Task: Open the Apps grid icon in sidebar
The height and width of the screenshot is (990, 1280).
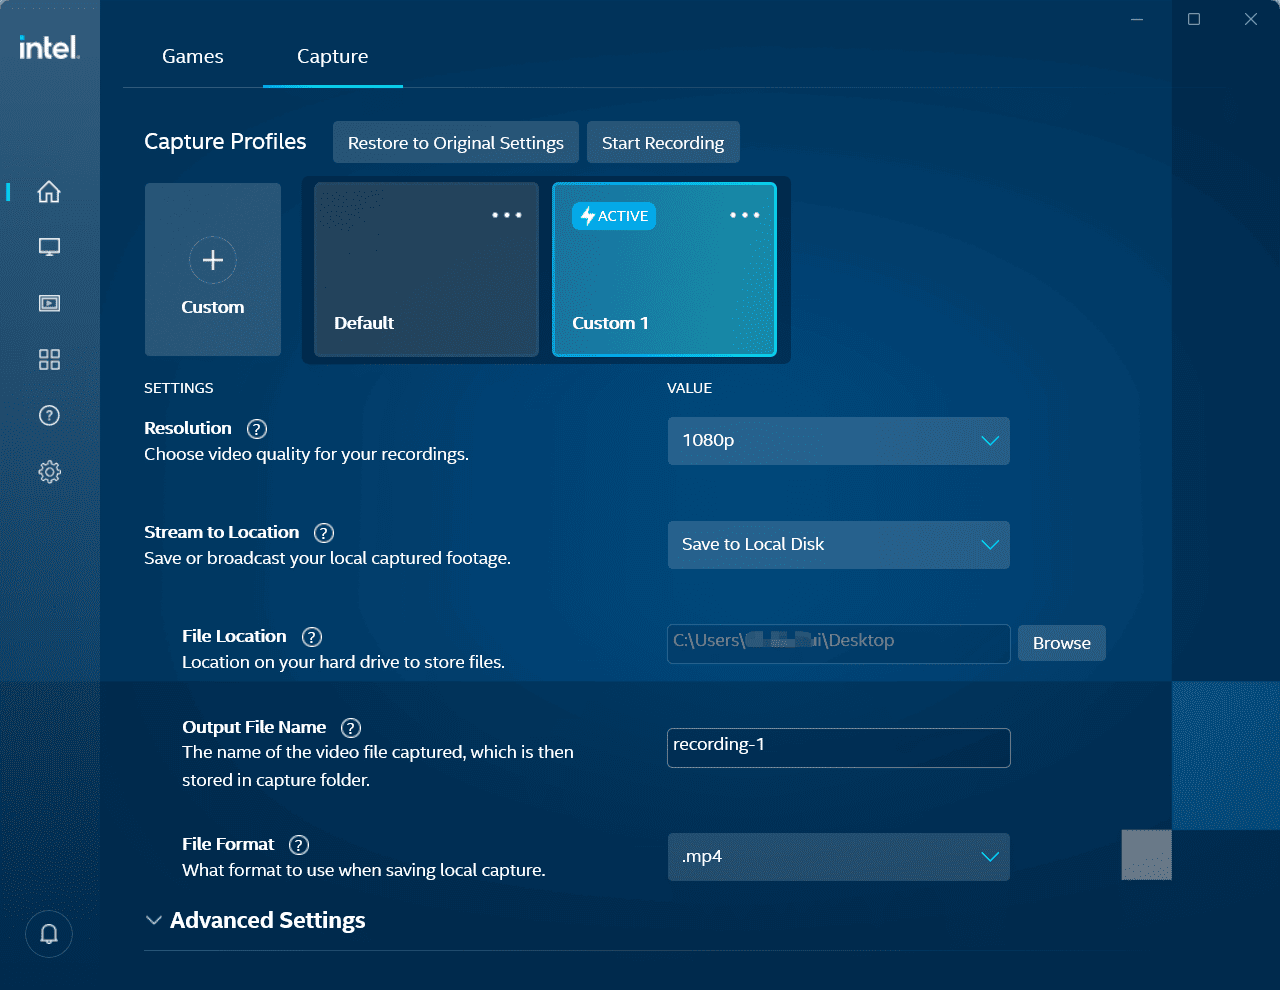Action: (48, 359)
